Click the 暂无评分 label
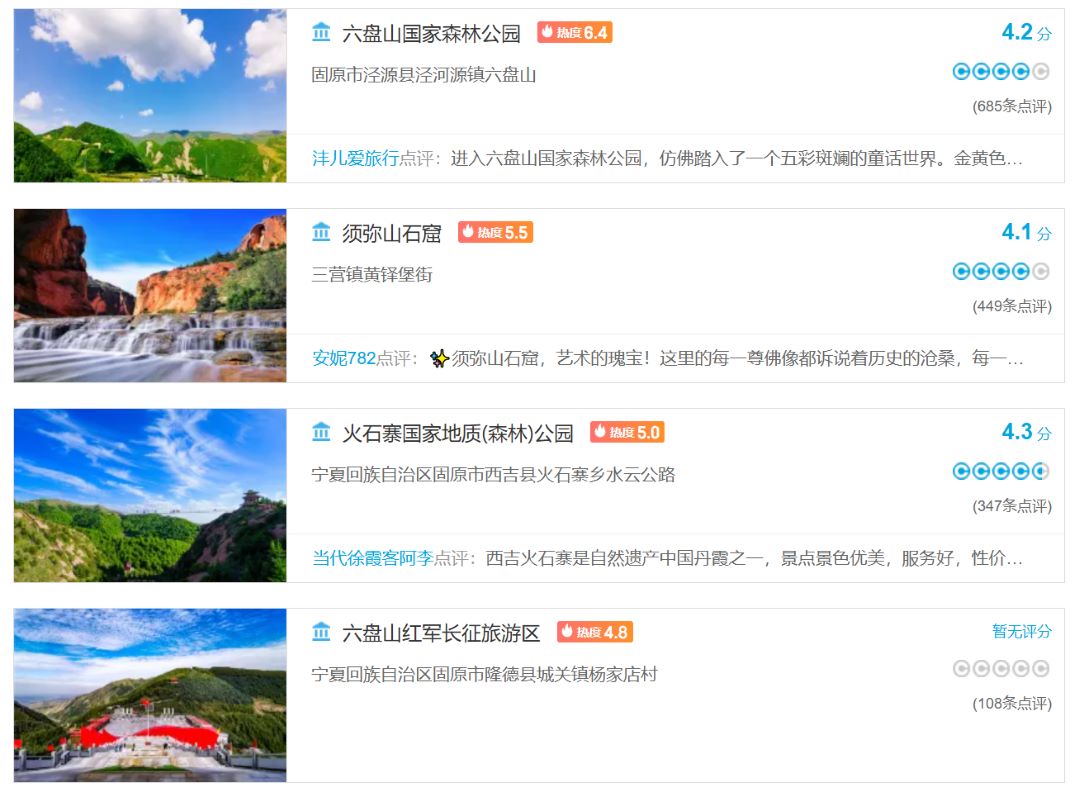 coord(1021,631)
